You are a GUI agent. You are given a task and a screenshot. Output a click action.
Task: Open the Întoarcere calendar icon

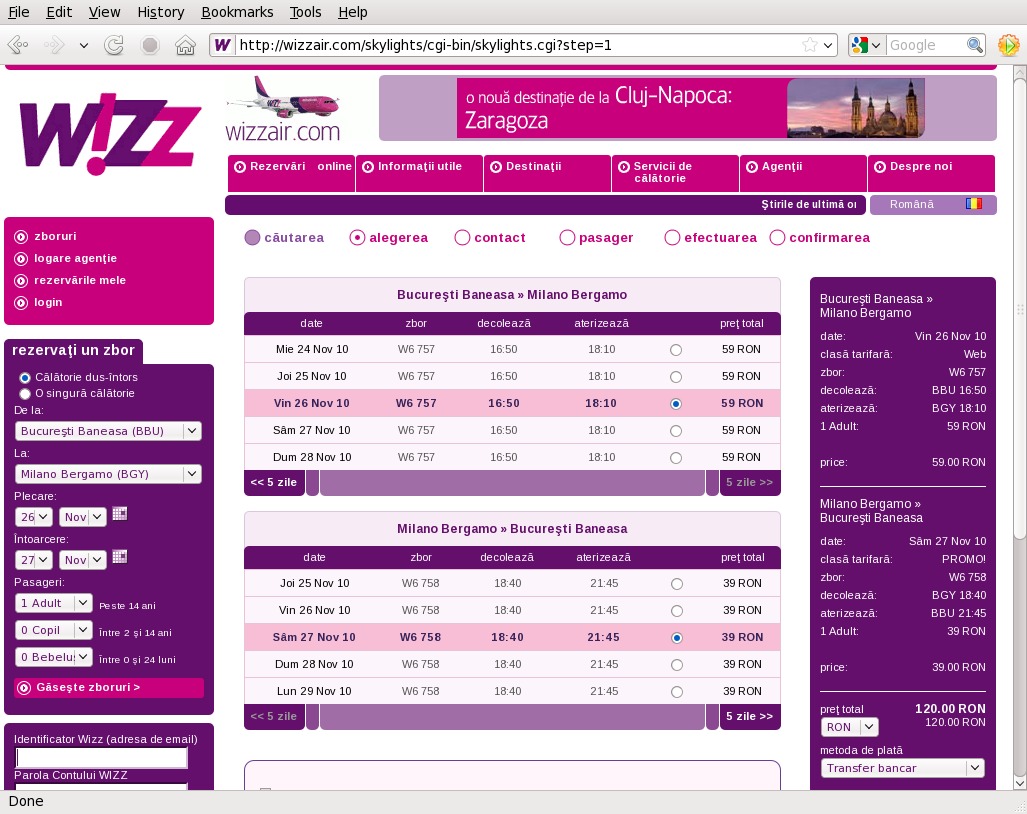(x=119, y=557)
